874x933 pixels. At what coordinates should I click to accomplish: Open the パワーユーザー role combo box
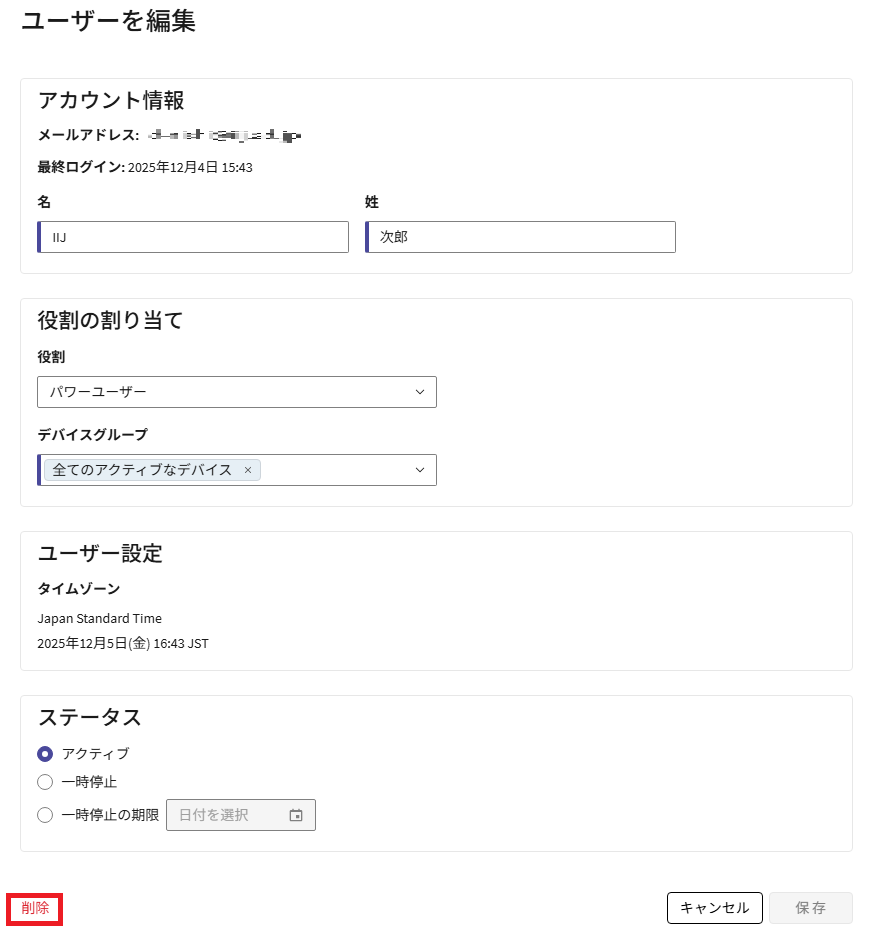tap(236, 392)
